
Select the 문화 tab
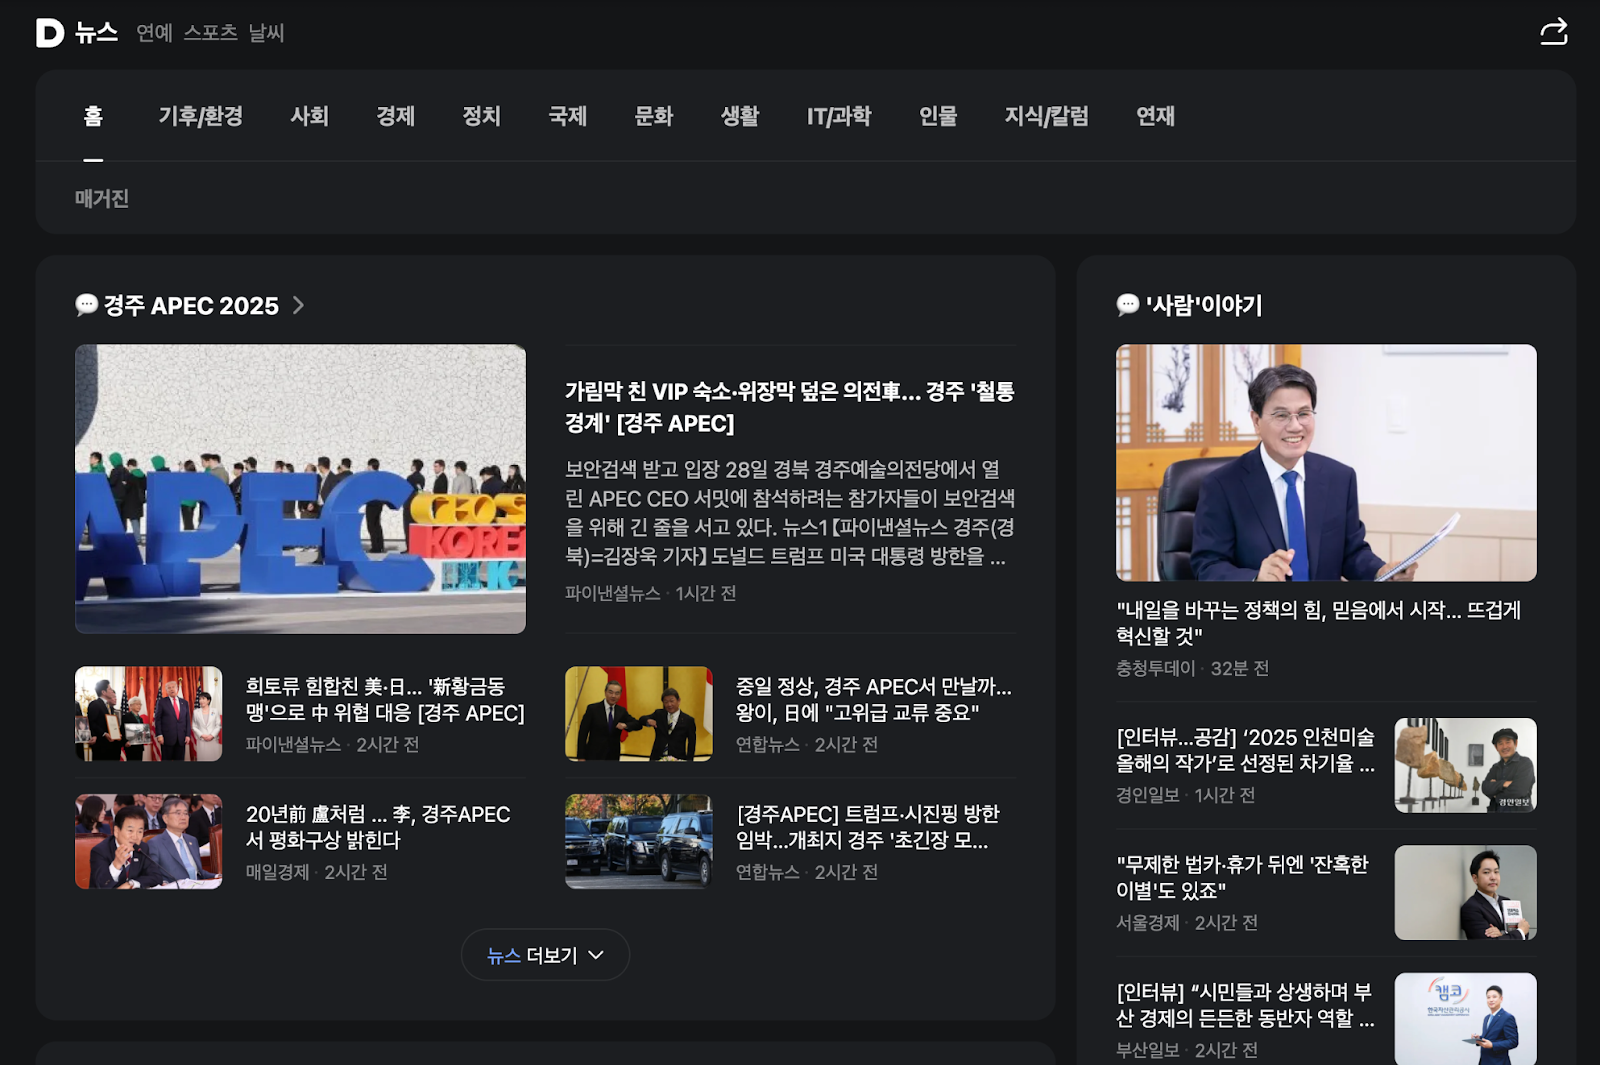tap(653, 116)
